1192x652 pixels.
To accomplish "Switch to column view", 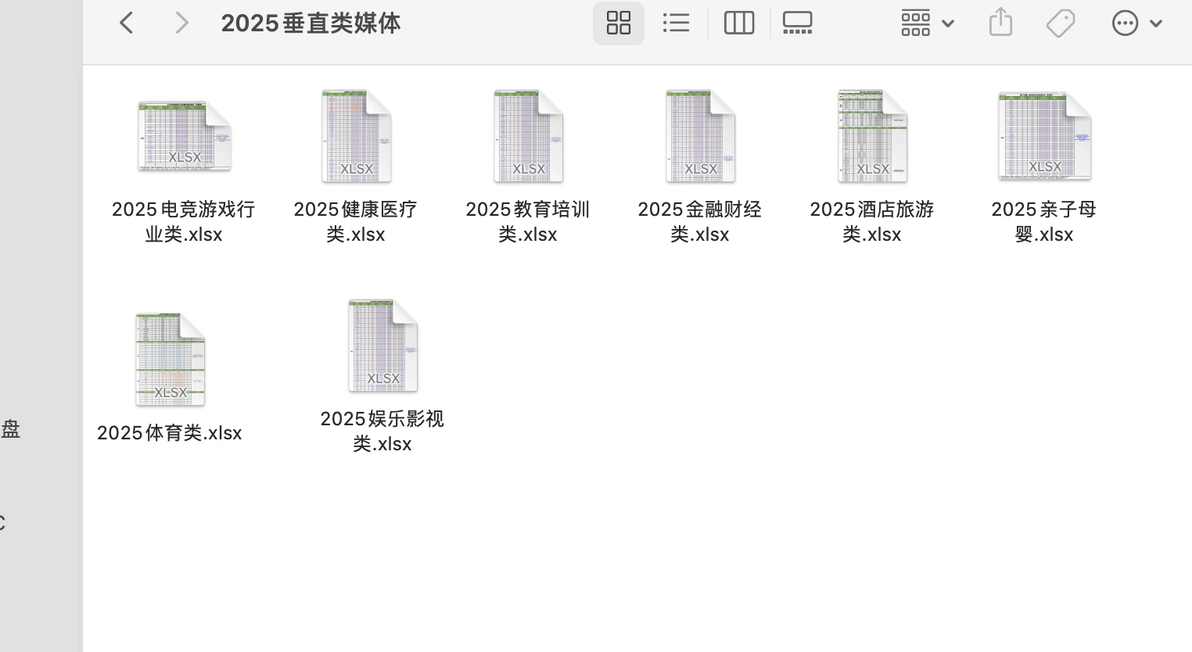I will coord(739,23).
